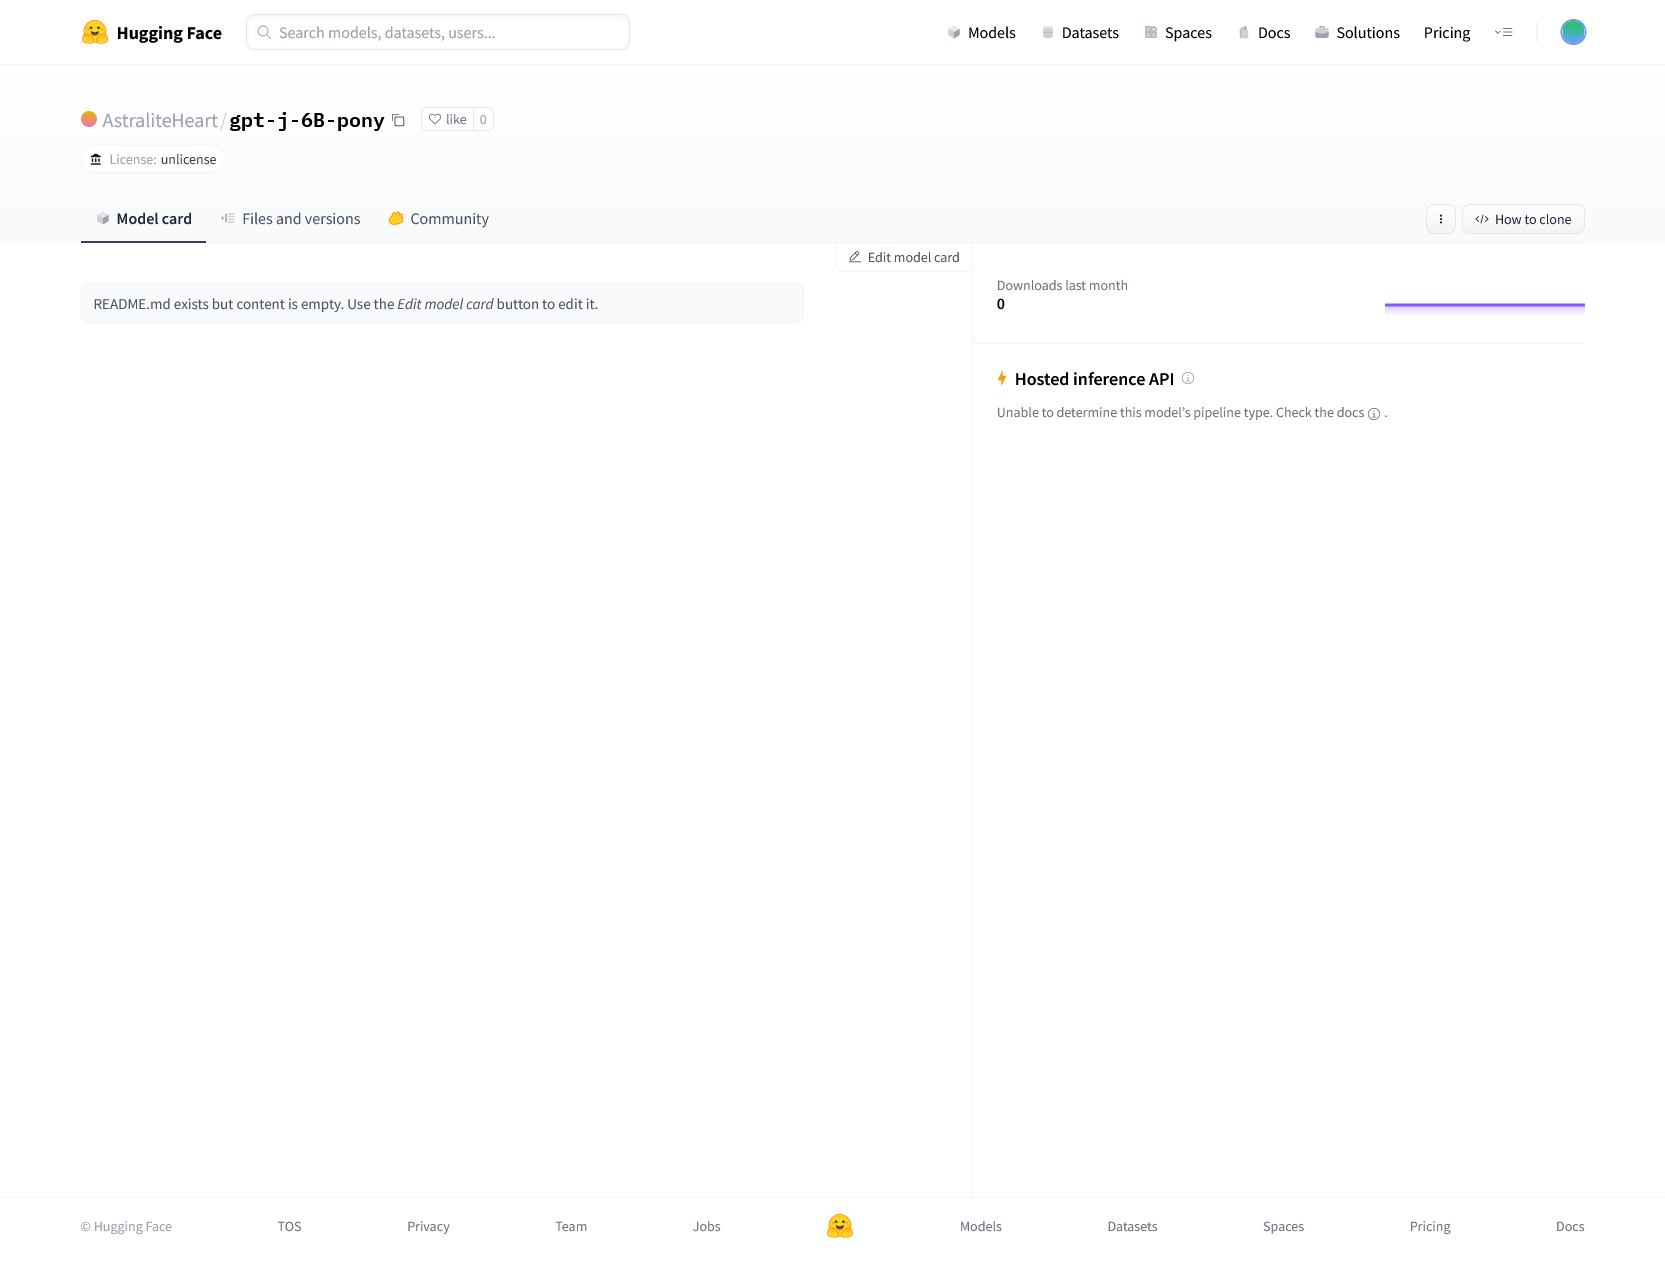Image resolution: width=1665 pixels, height=1261 pixels.
Task: Open Pricing link in footer
Action: [1430, 1226]
